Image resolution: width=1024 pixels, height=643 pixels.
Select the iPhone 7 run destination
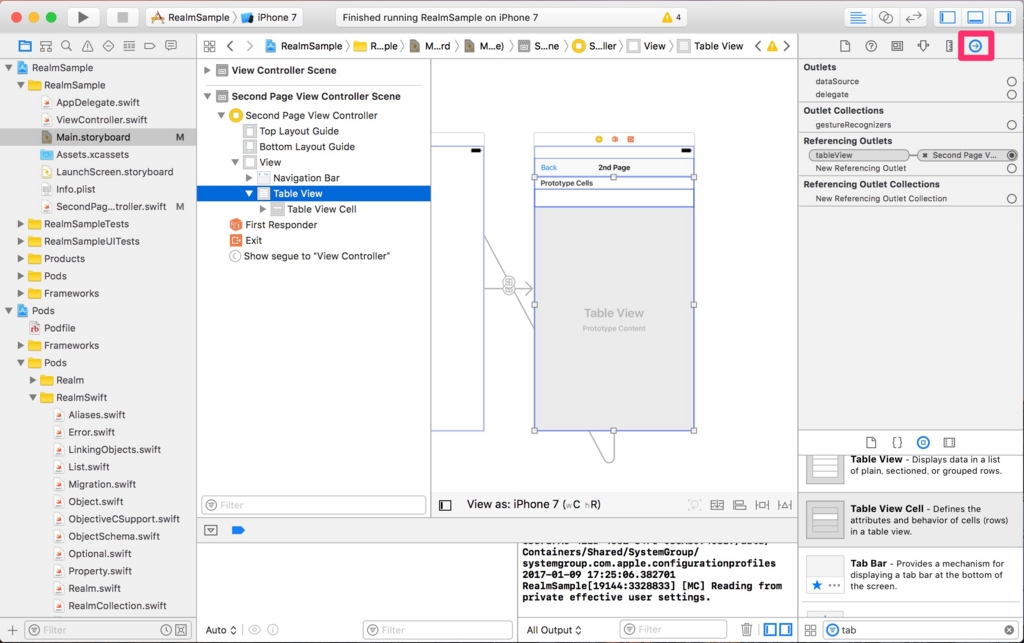pyautogui.click(x=270, y=18)
